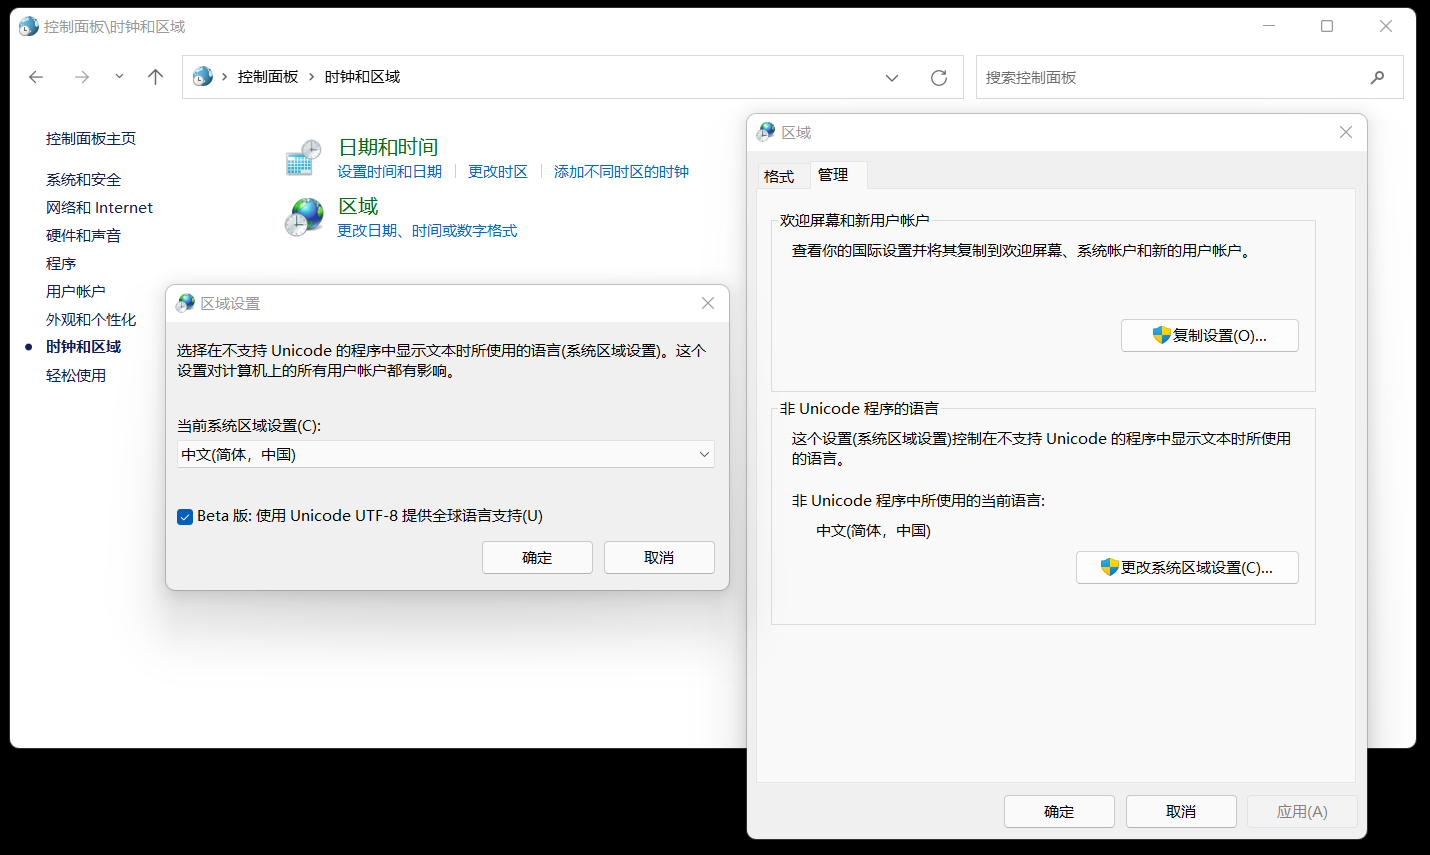Screen dimensions: 1430x855
Task: Click the shield icon on 复制设置 button
Action: [x=1161, y=335]
